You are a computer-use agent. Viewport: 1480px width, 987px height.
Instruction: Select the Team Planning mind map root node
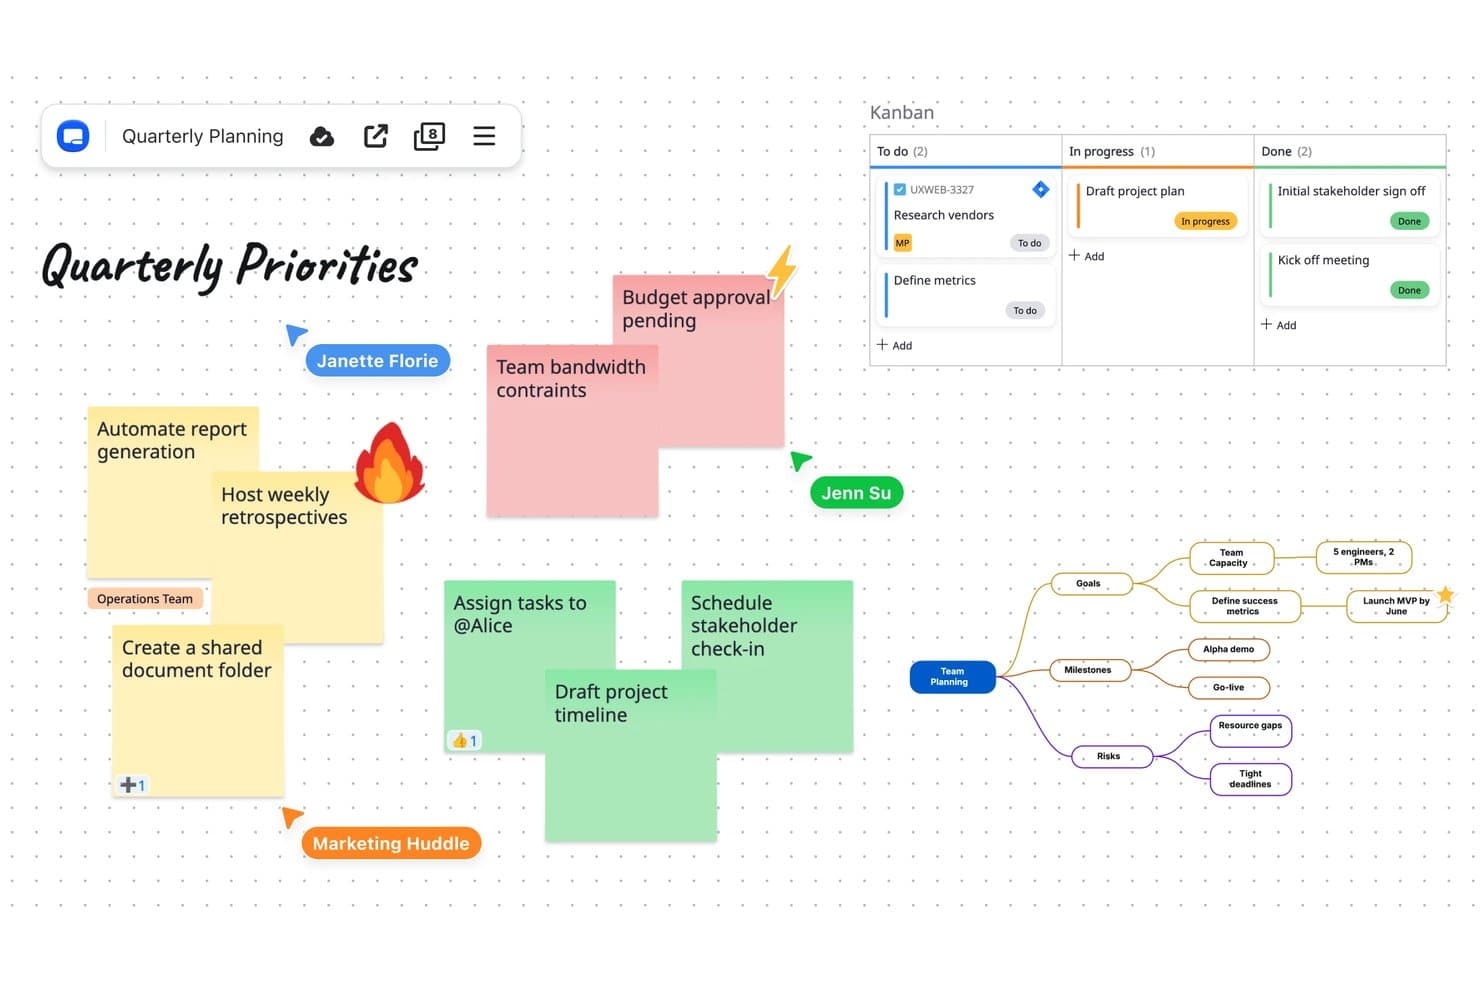point(952,677)
